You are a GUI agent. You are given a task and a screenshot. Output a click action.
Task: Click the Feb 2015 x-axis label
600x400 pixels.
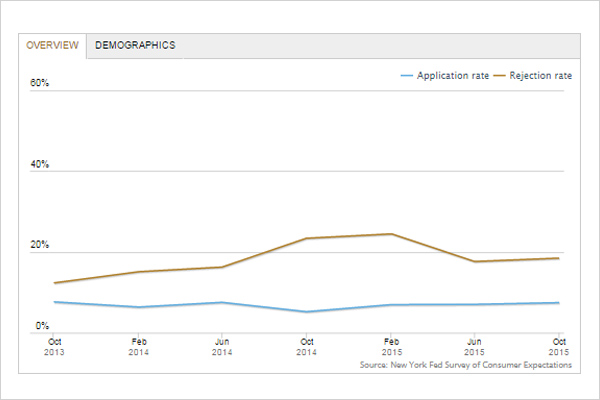390,344
